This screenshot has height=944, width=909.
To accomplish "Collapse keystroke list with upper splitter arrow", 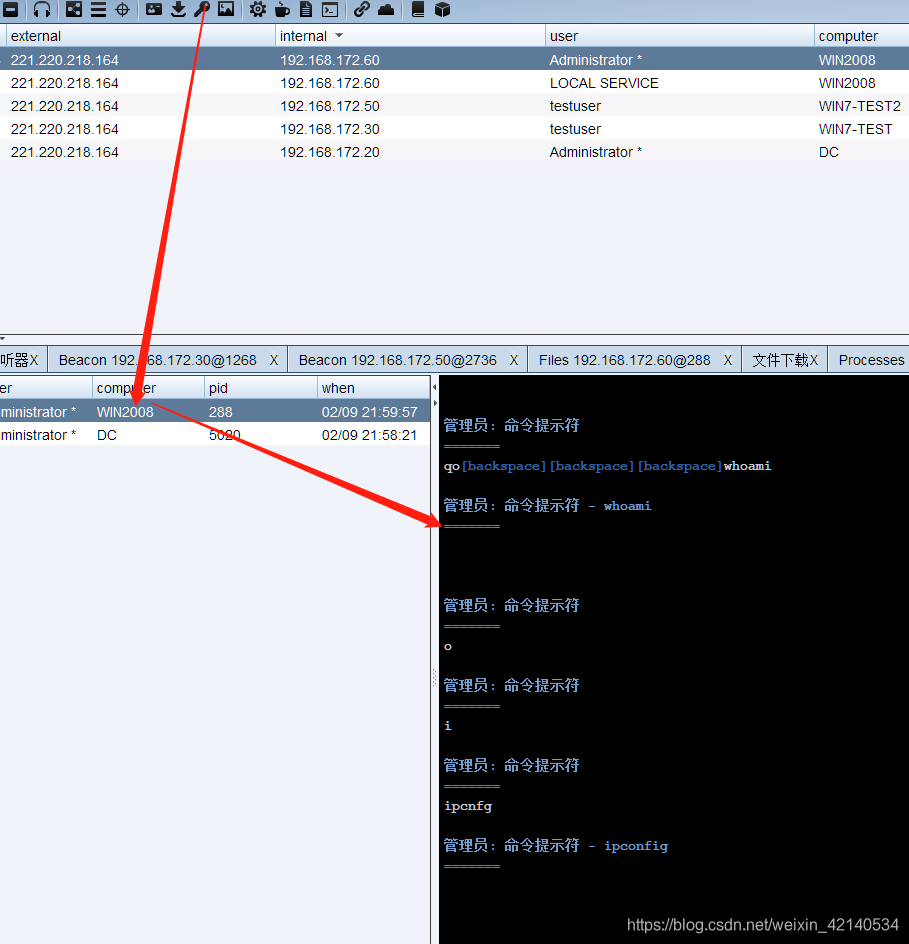I will (435, 387).
